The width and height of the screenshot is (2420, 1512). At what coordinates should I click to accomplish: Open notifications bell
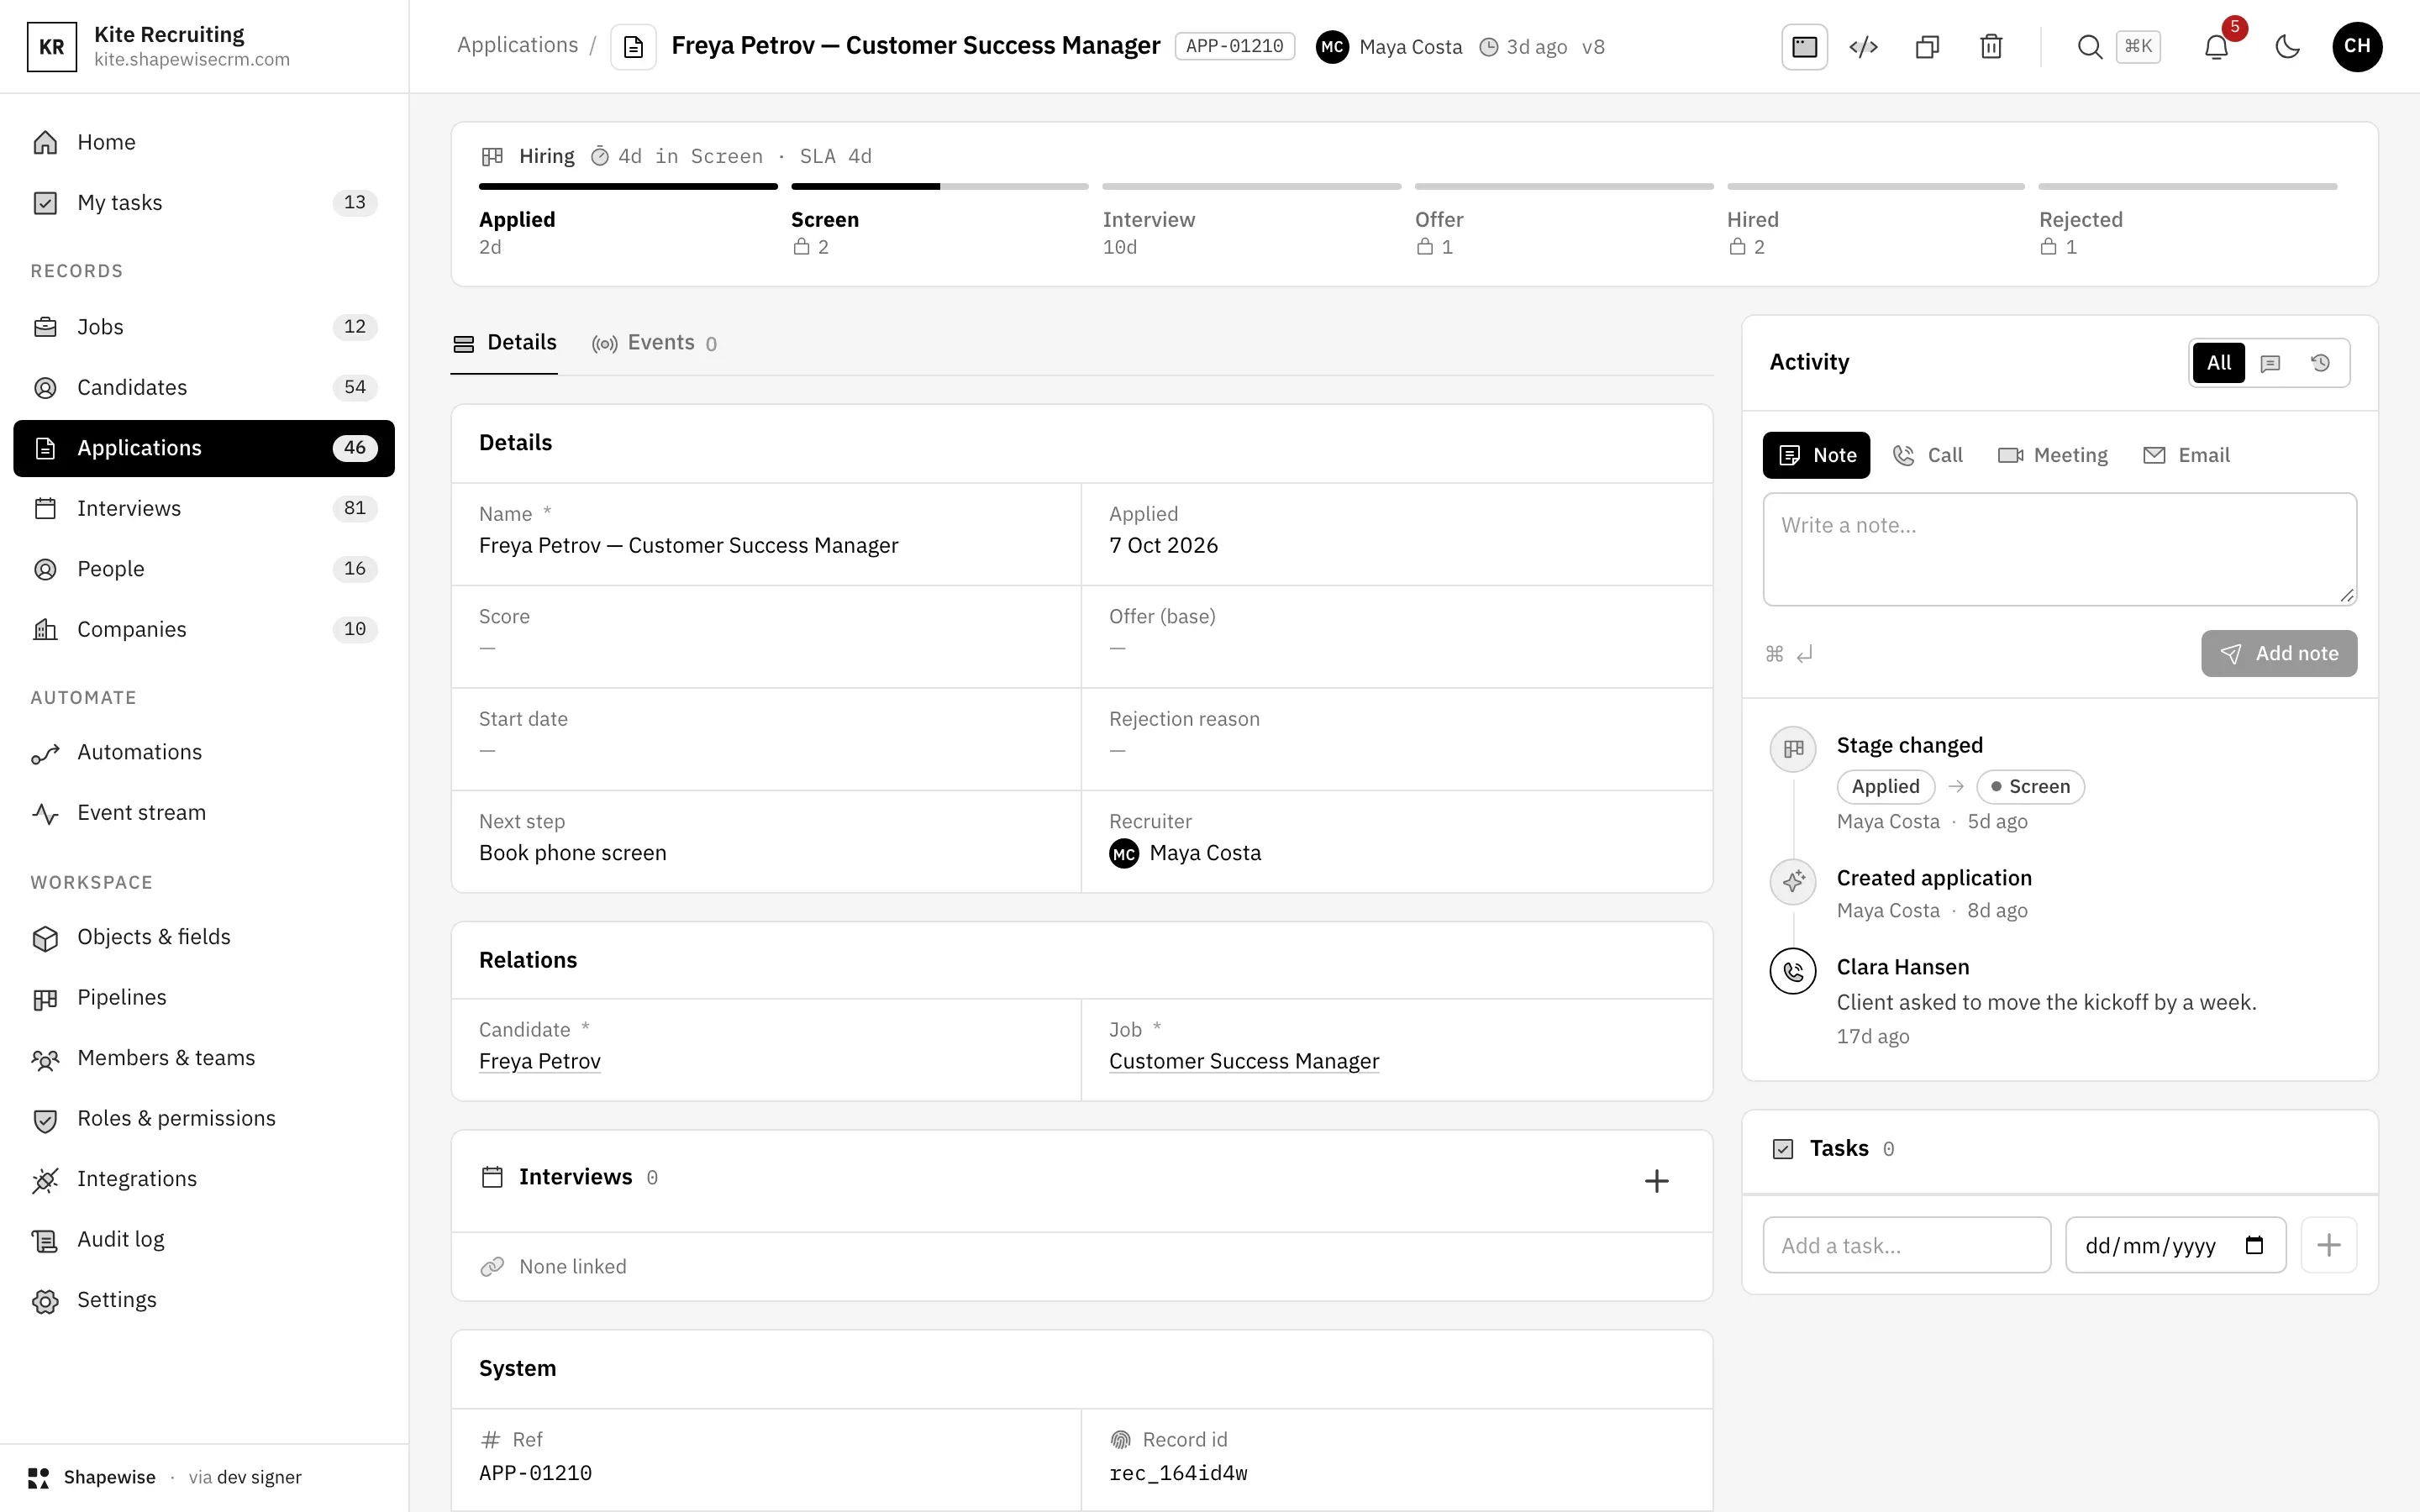coord(2216,47)
